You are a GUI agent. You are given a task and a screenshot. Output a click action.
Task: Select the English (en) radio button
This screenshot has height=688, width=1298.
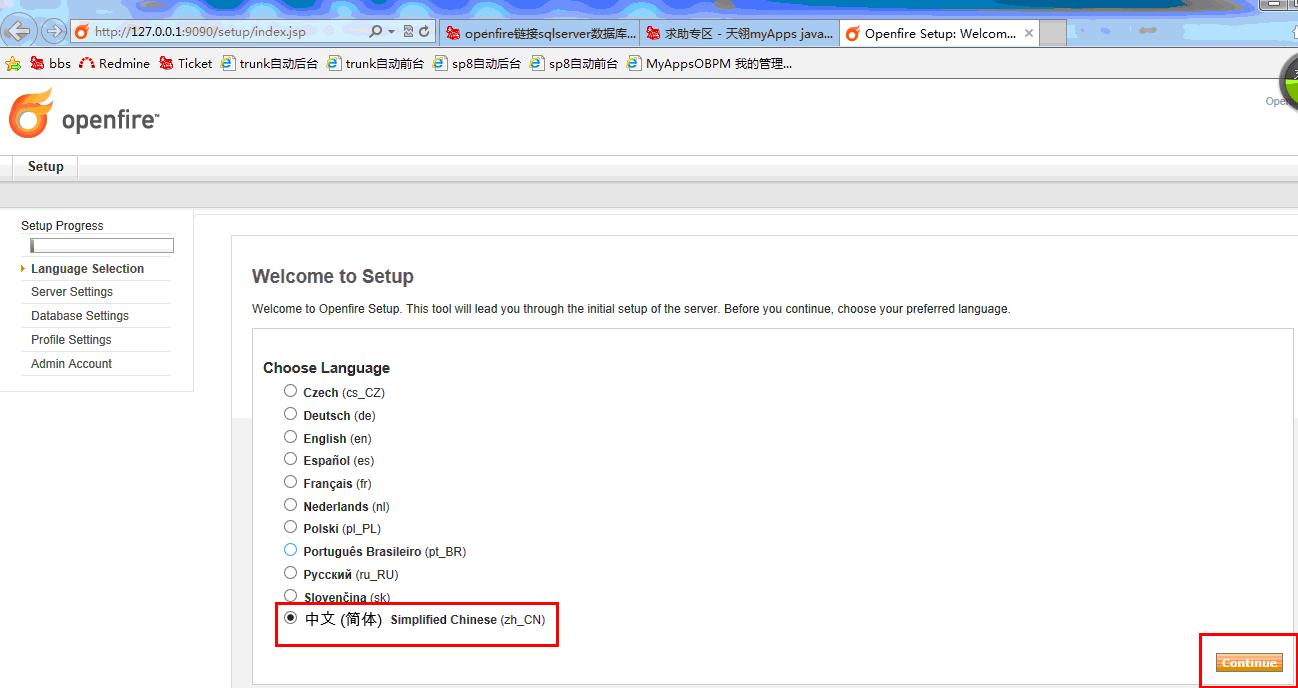tap(290, 437)
